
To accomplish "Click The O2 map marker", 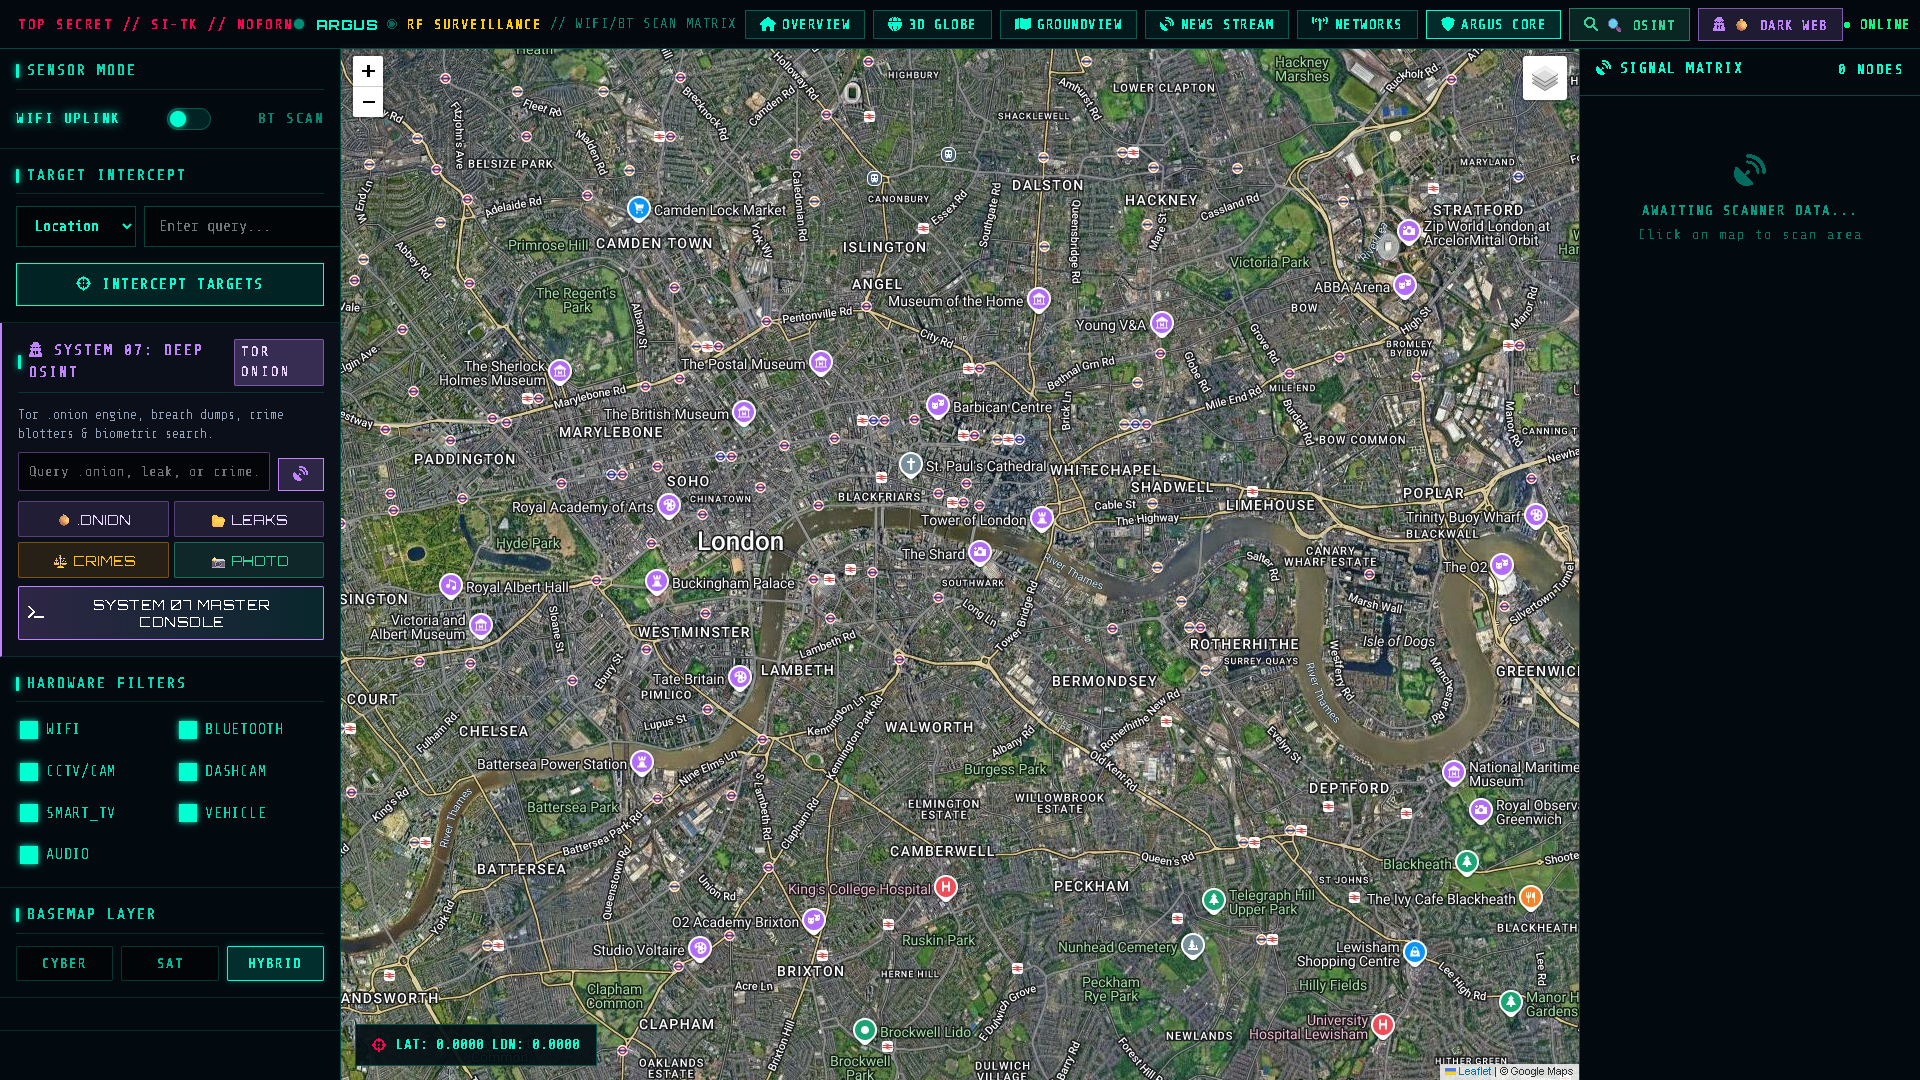I will [1501, 565].
